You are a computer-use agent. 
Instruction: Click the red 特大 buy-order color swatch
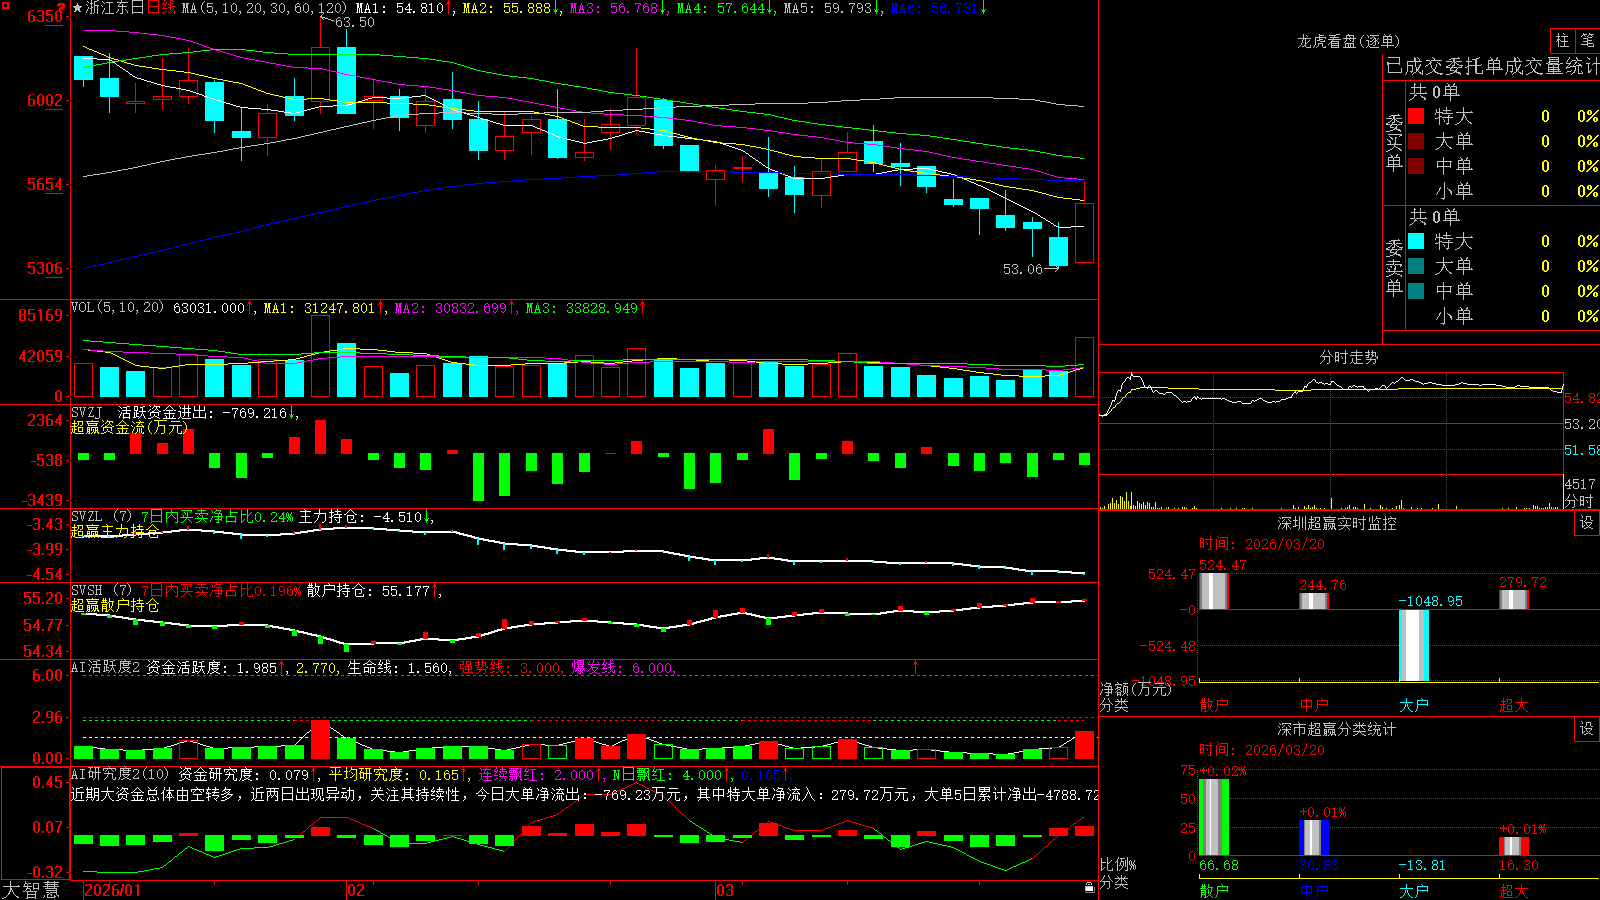coord(1416,116)
